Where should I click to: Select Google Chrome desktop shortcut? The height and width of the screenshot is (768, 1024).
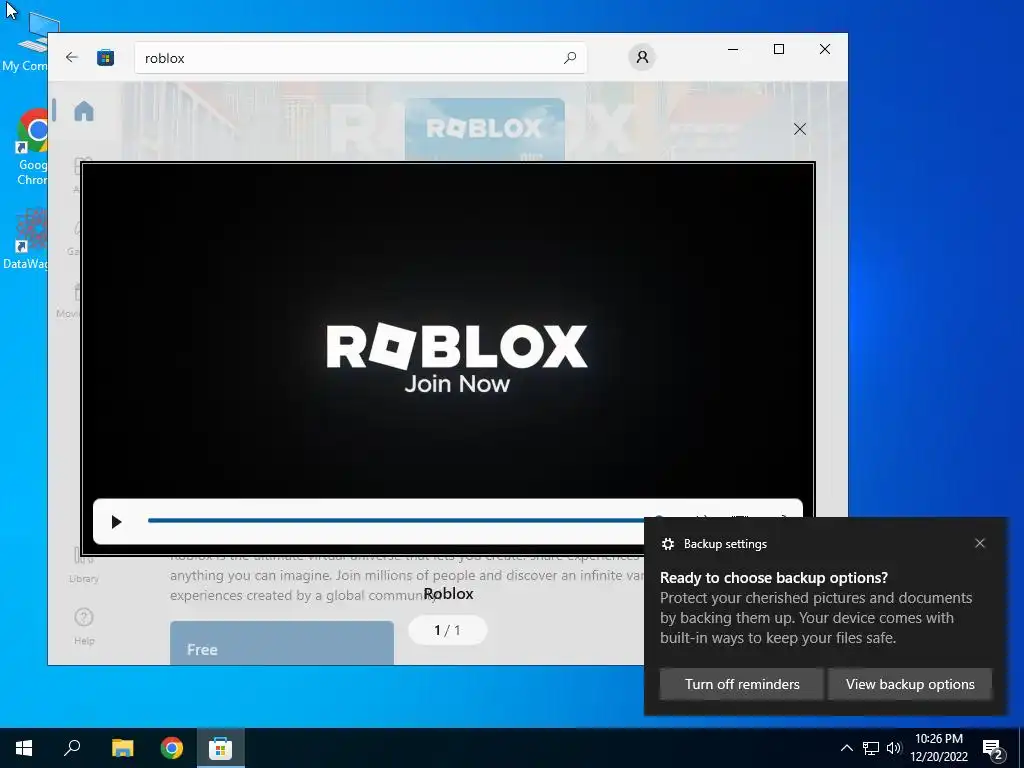click(31, 148)
